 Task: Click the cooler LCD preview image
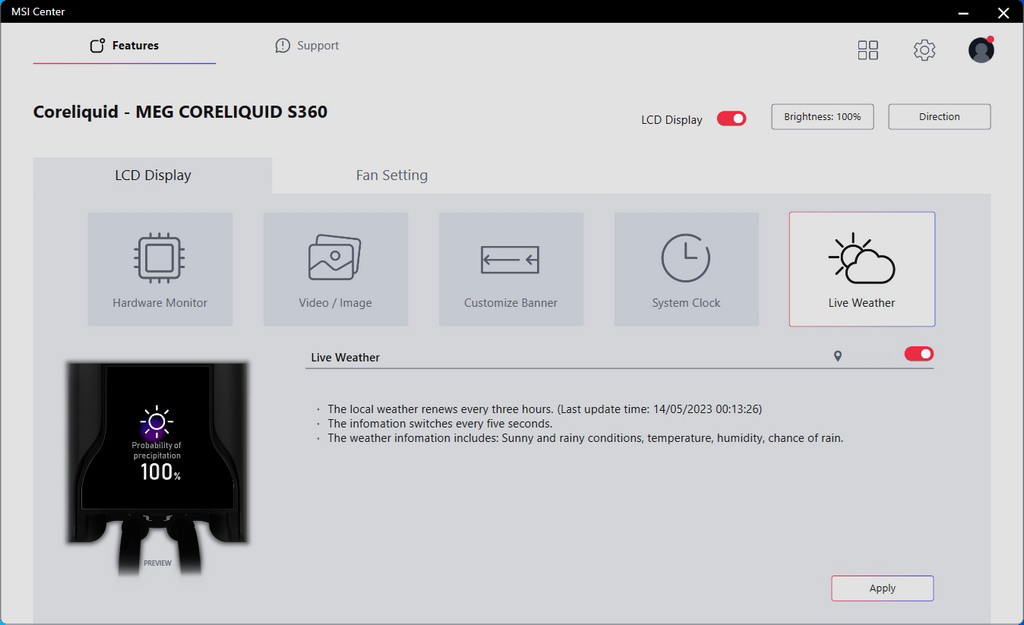[157, 467]
